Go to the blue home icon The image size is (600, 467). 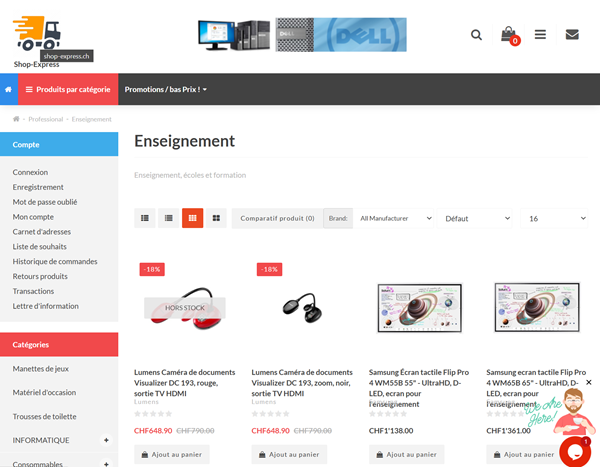click(x=8, y=89)
